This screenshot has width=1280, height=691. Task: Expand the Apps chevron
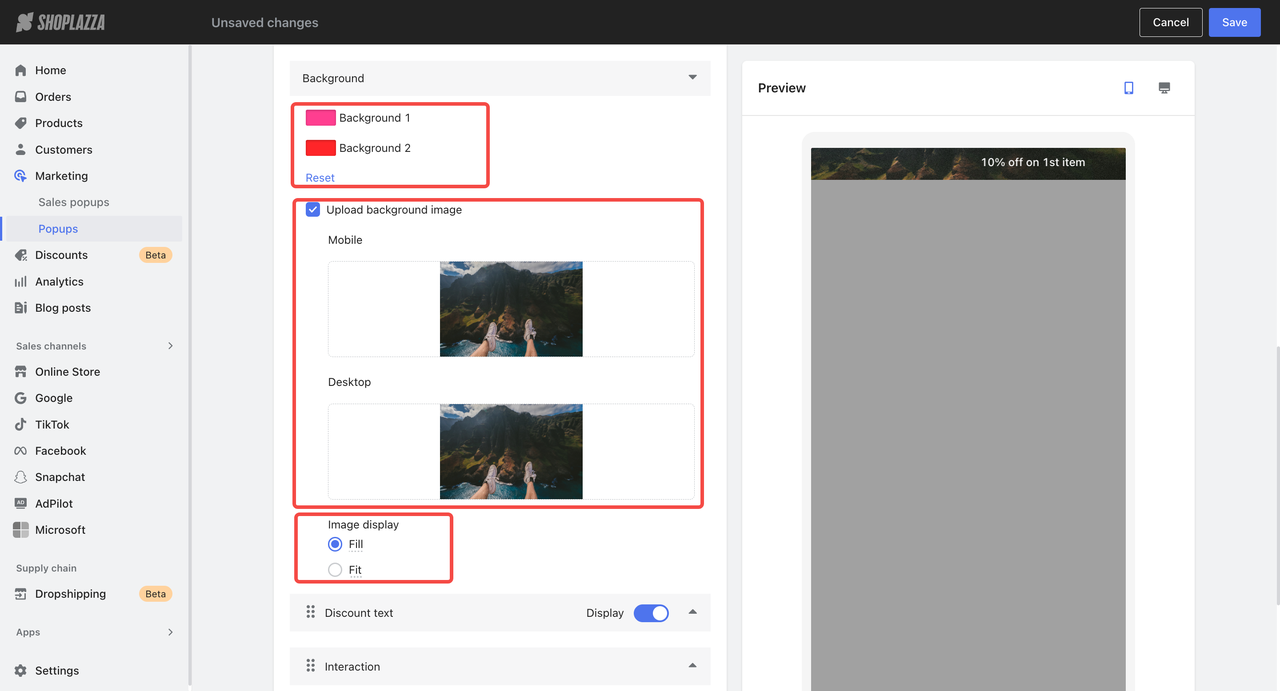(x=170, y=632)
